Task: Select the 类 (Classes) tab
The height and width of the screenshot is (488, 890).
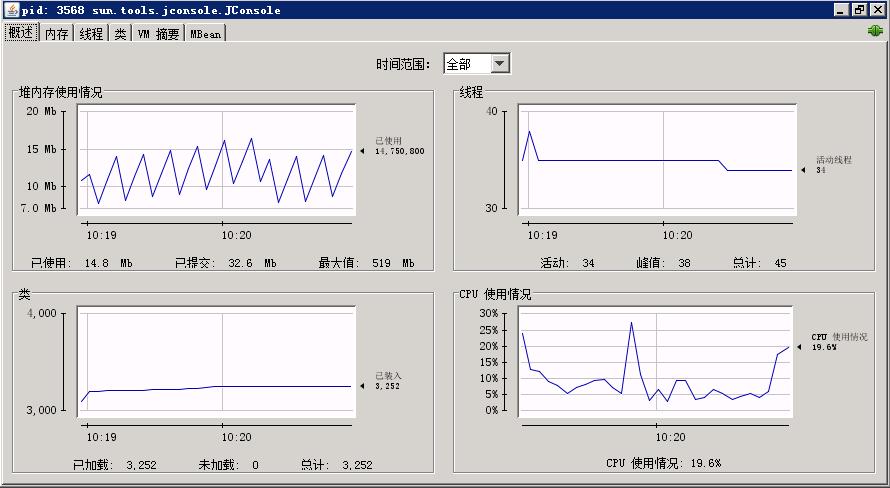Action: point(120,33)
